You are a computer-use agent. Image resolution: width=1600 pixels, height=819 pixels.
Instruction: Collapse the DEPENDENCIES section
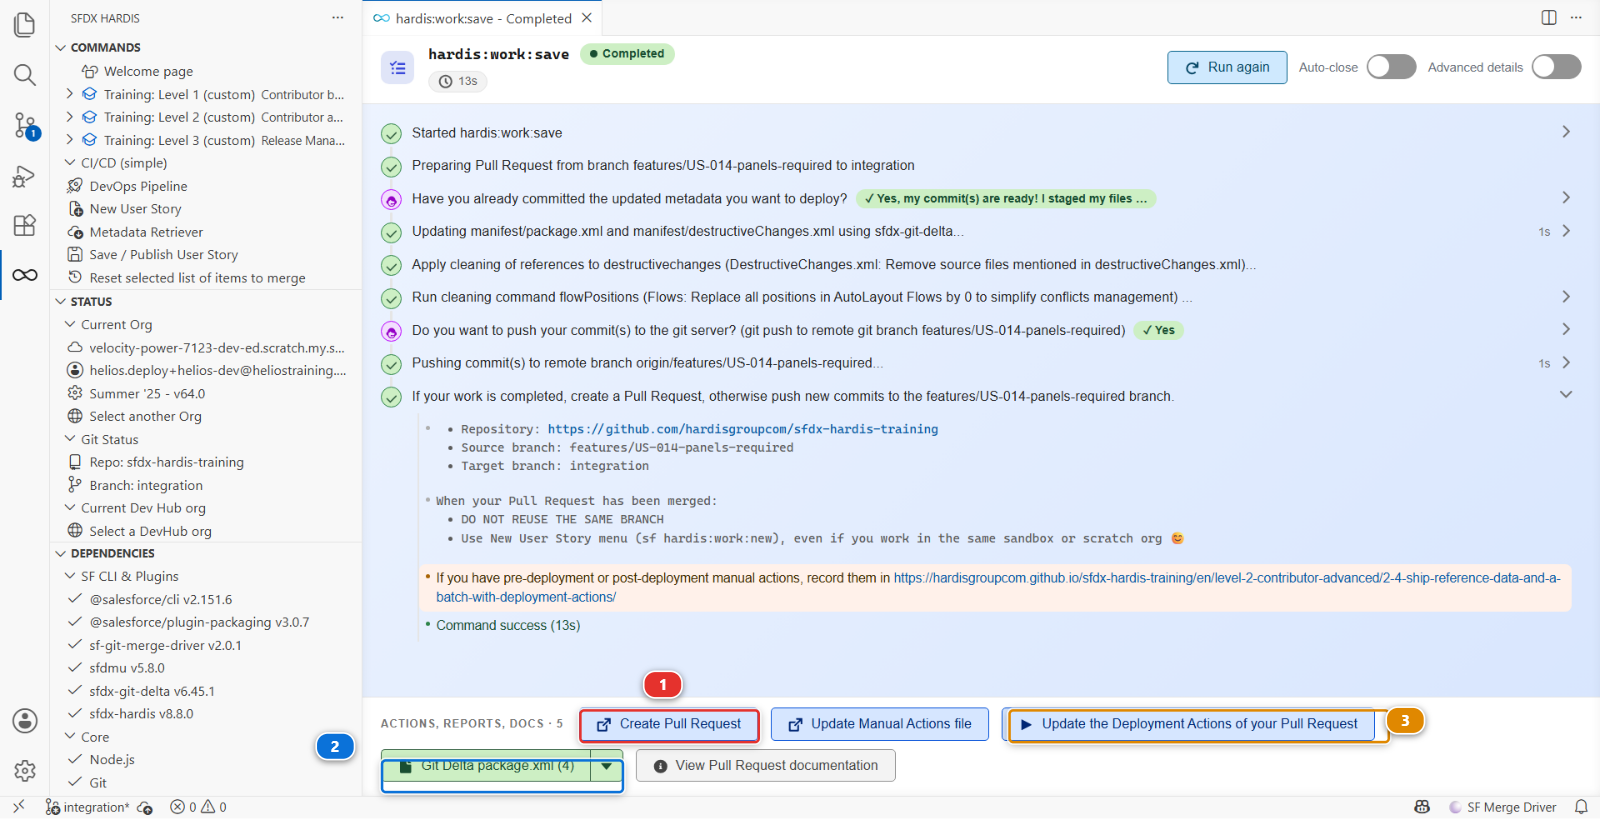click(61, 554)
